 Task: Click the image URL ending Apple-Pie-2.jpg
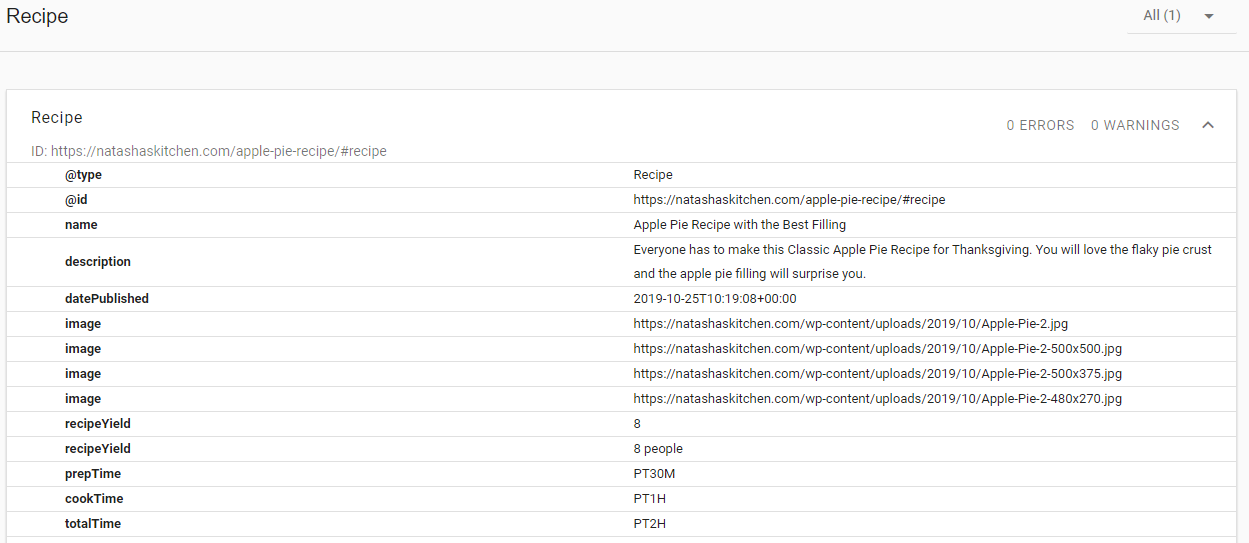click(851, 324)
